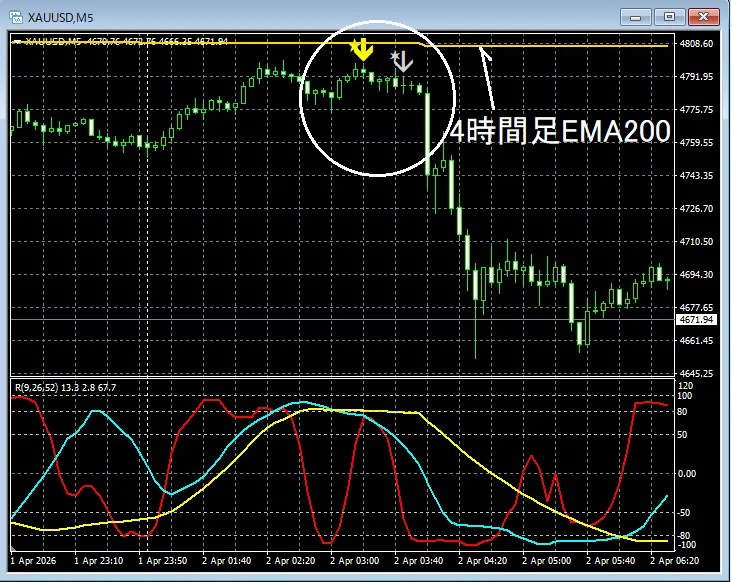732x582 pixels.
Task: Click the 2 Apr 05:40 time axis label
Action: [610, 561]
